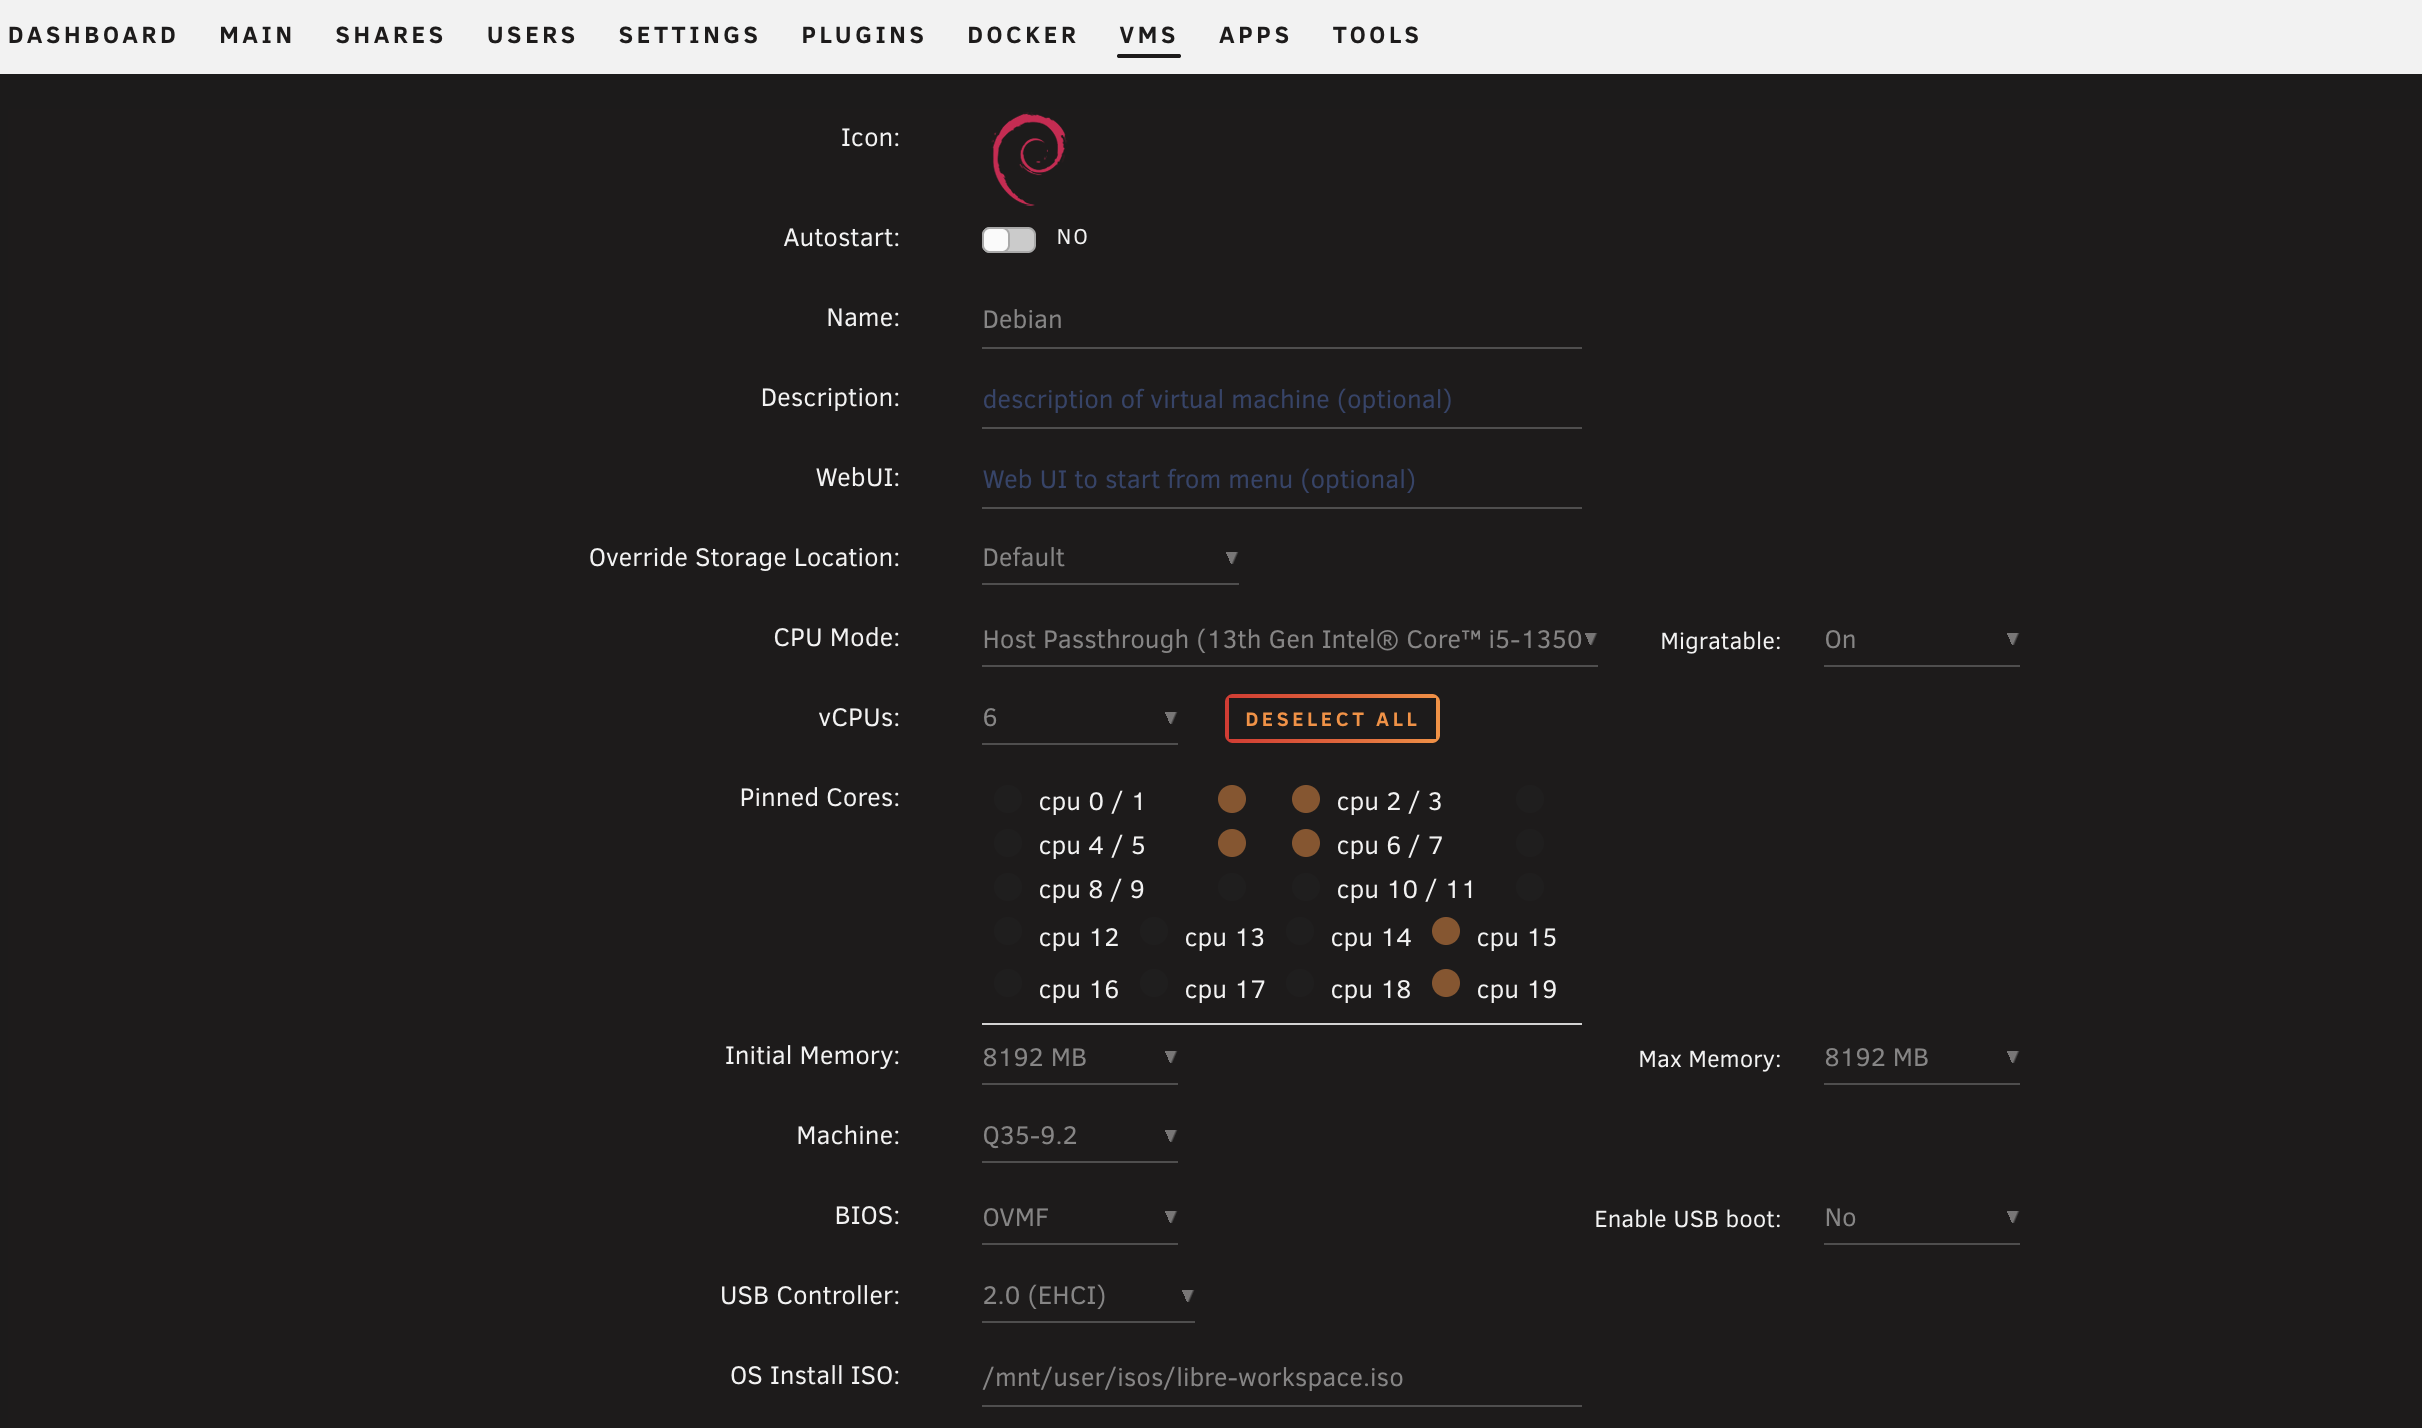Image resolution: width=2422 pixels, height=1428 pixels.
Task: Expand the BIOS dropdown
Action: click(x=1078, y=1218)
